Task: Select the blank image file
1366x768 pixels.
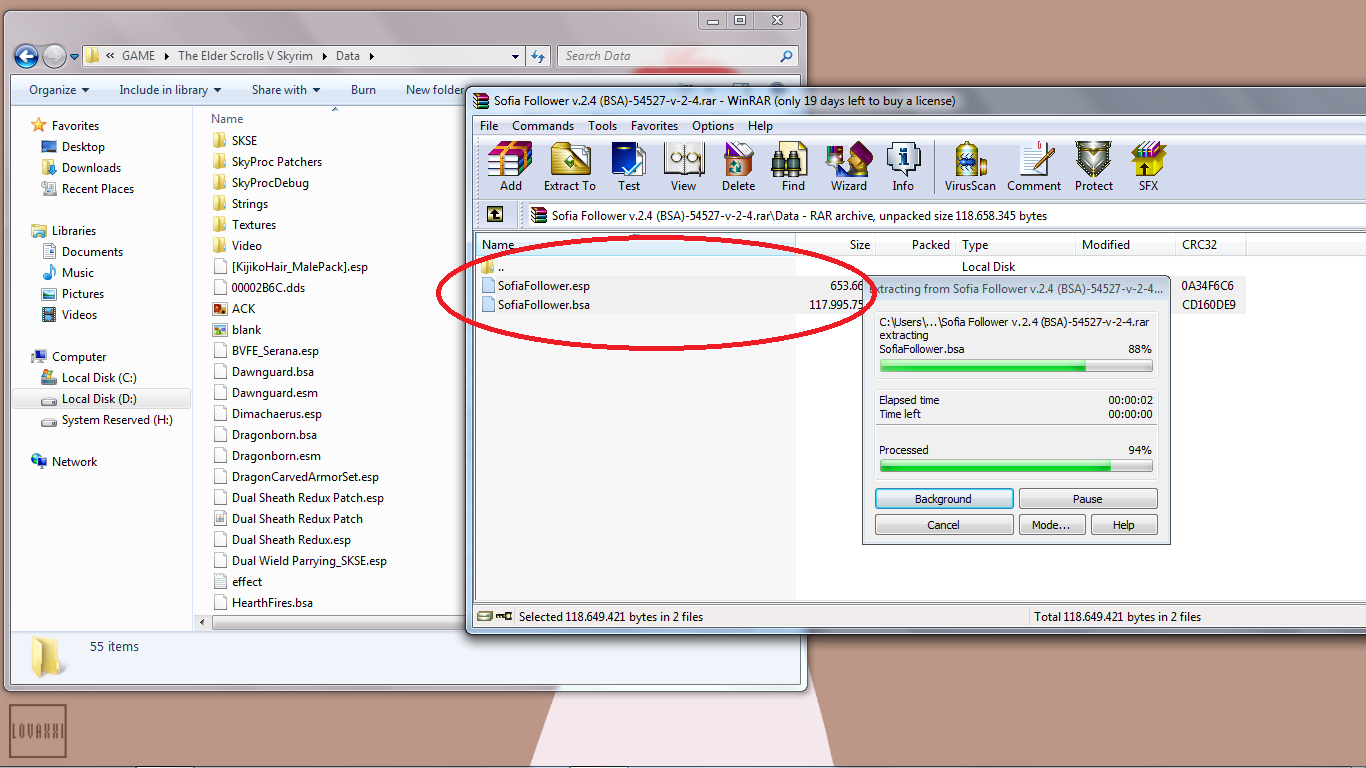Action: point(237,330)
